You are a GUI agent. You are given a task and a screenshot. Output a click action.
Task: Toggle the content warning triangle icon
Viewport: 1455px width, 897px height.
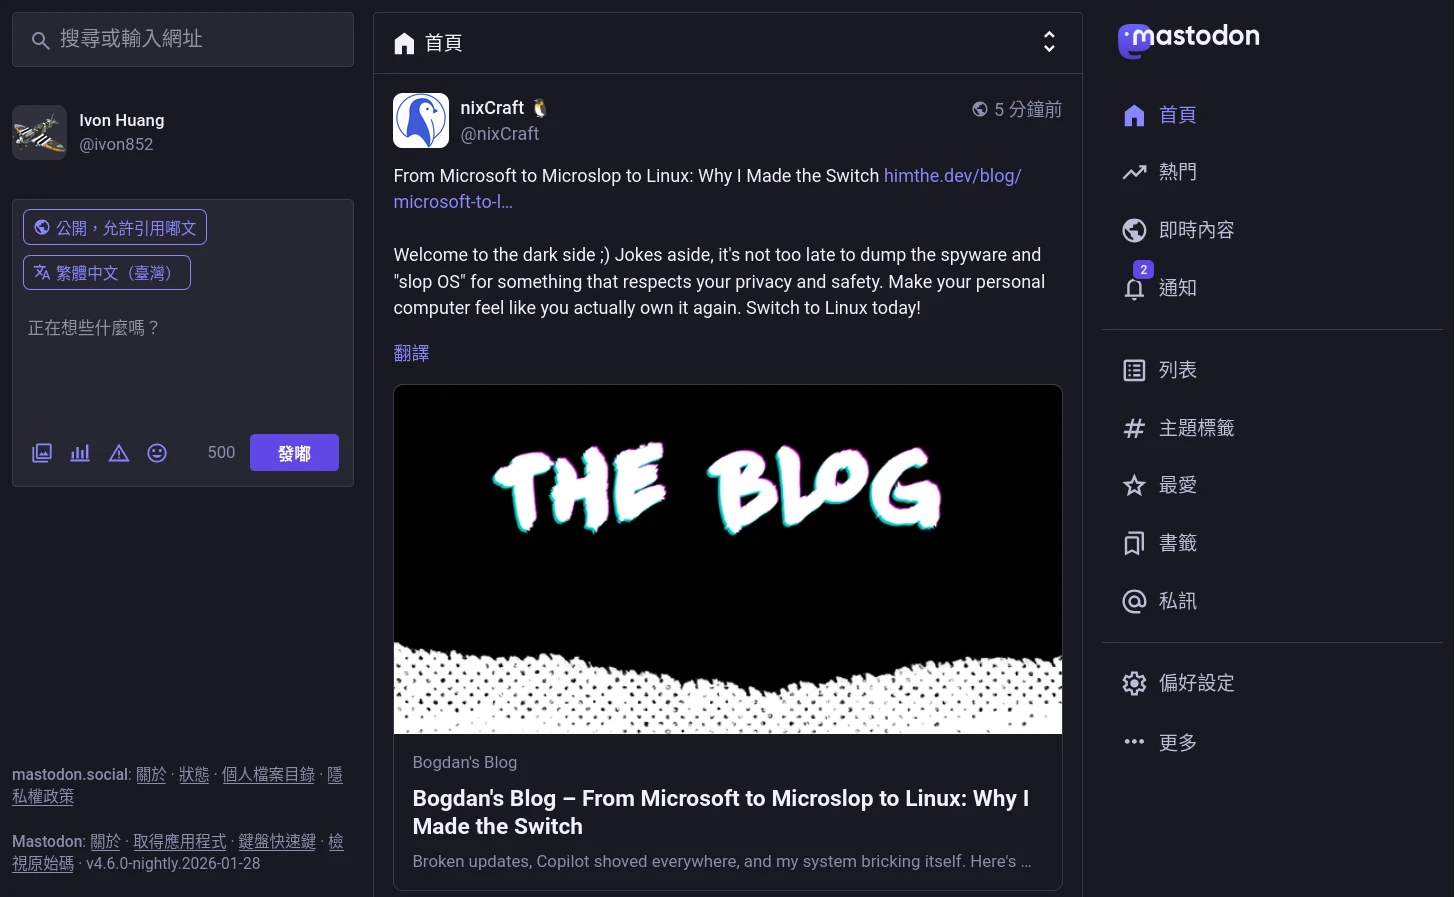119,453
